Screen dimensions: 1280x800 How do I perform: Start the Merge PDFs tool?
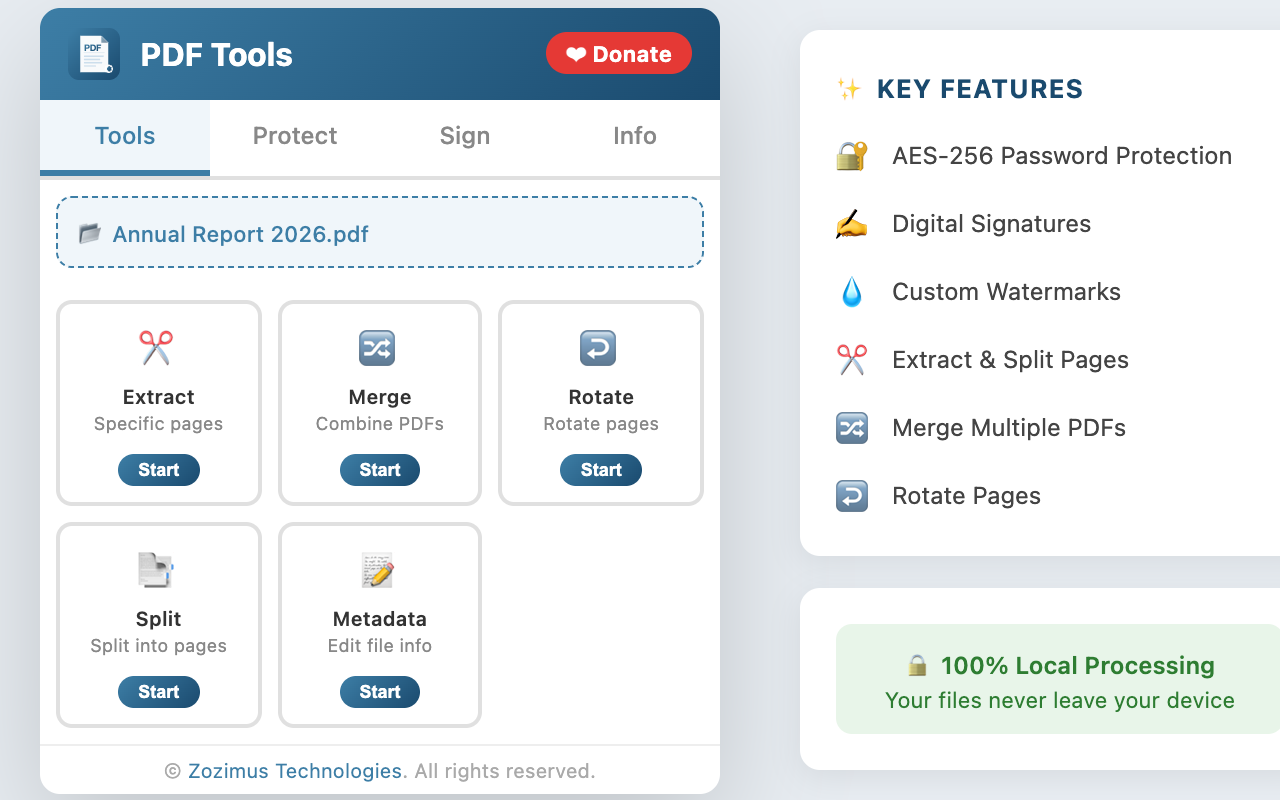tap(380, 470)
